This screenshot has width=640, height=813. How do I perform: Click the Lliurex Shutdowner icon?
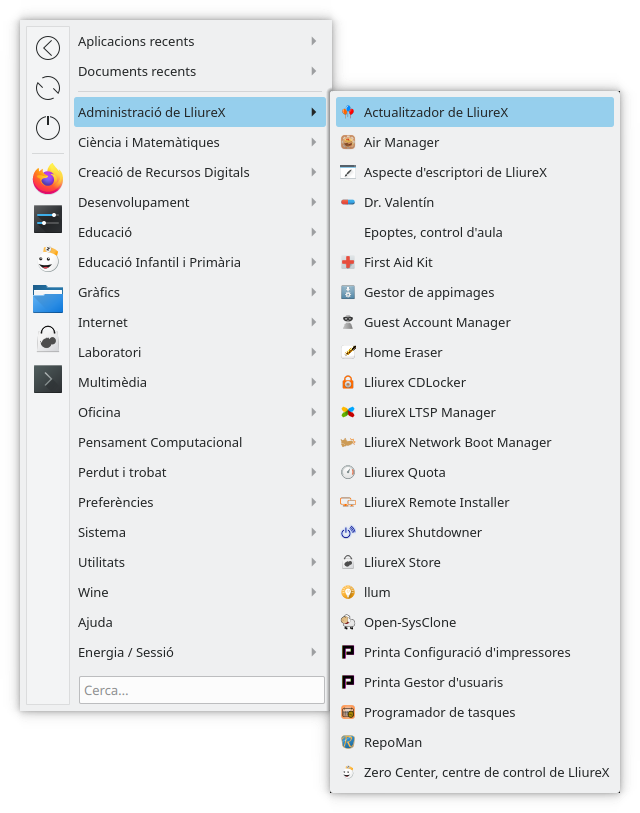pos(348,533)
